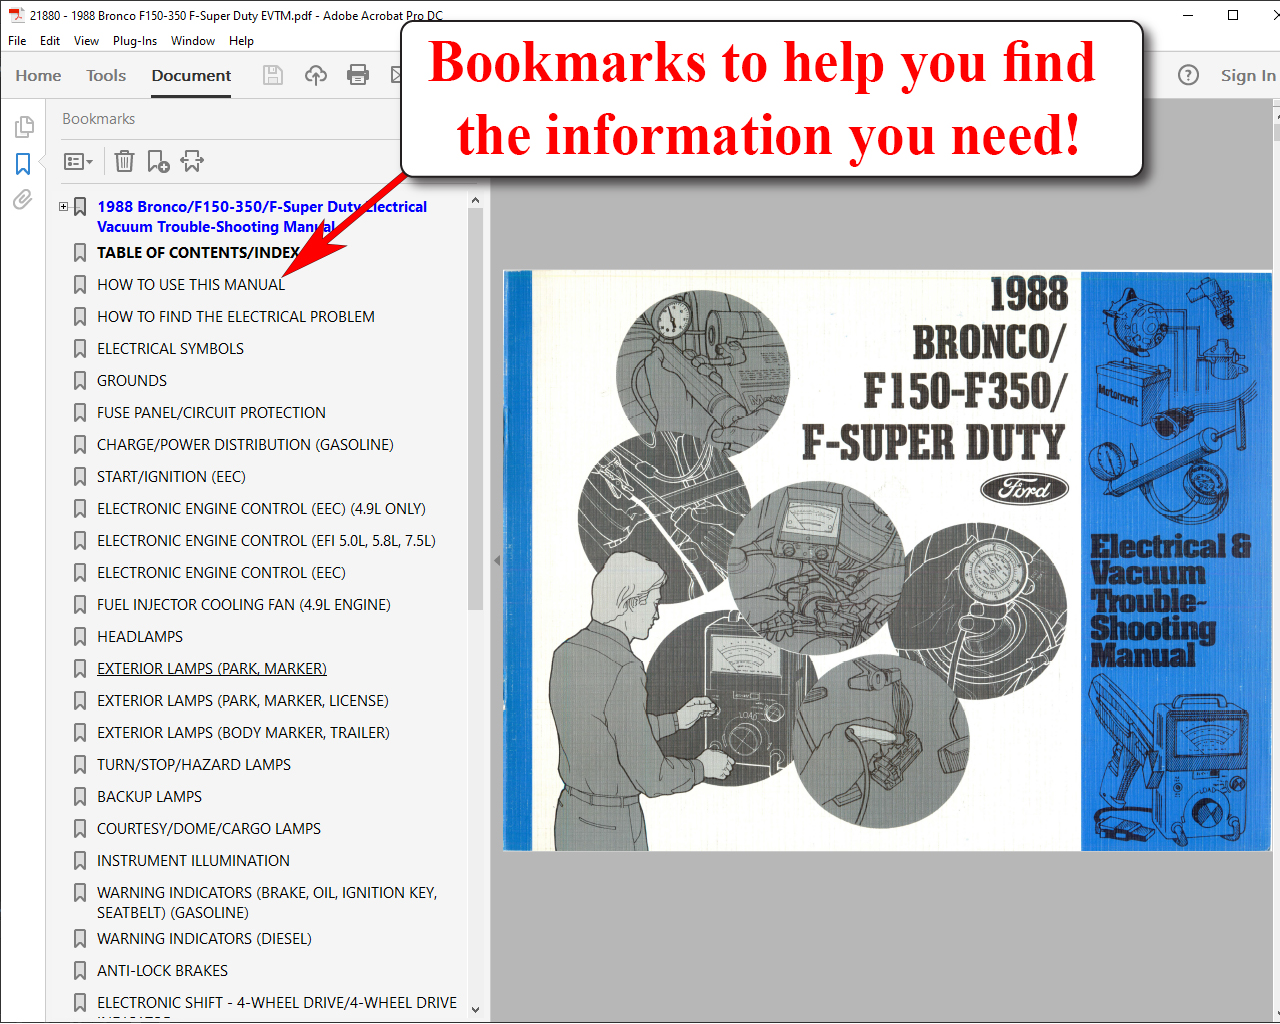Viewport: 1280px width, 1024px height.
Task: Click the bookmark icon beside ANTI-LOCK BRAKES
Action: click(x=80, y=971)
